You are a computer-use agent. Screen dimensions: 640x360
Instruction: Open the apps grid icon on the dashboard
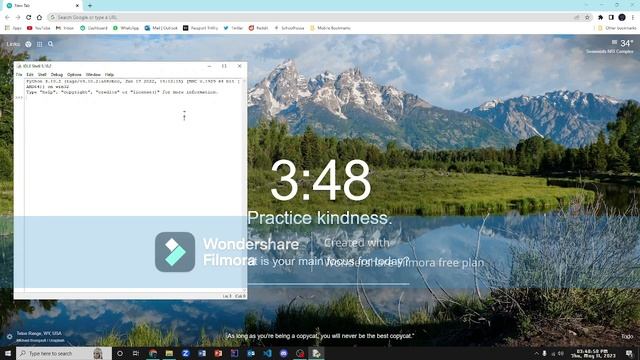[40, 44]
